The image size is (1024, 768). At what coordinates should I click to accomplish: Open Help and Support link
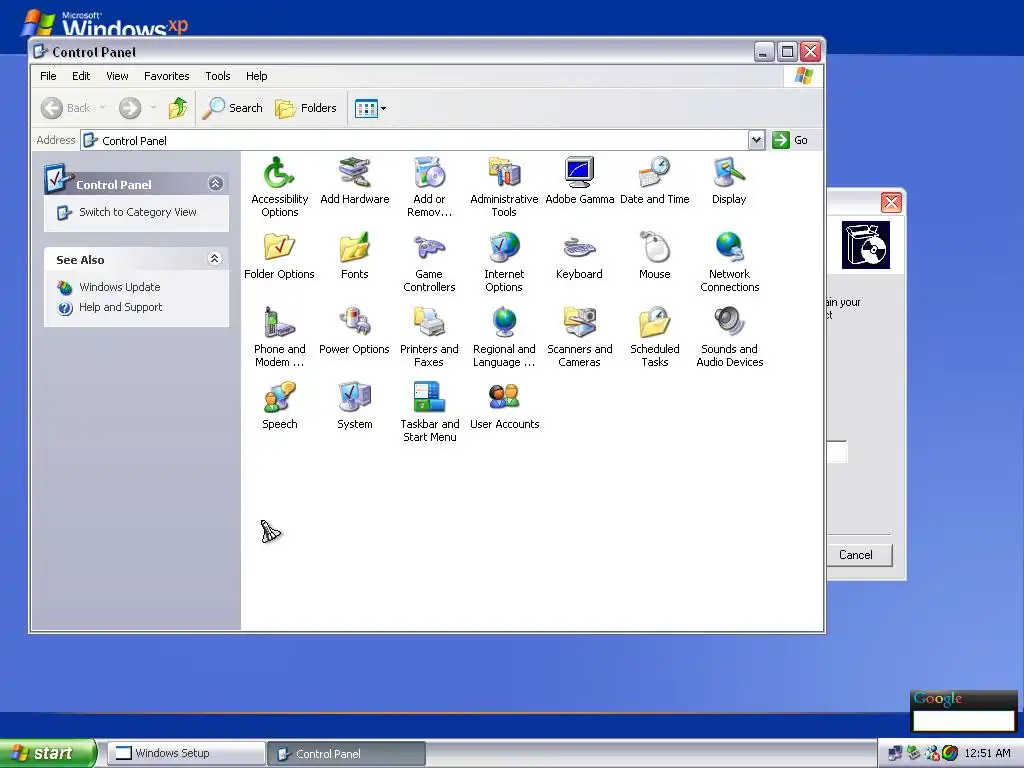120,307
